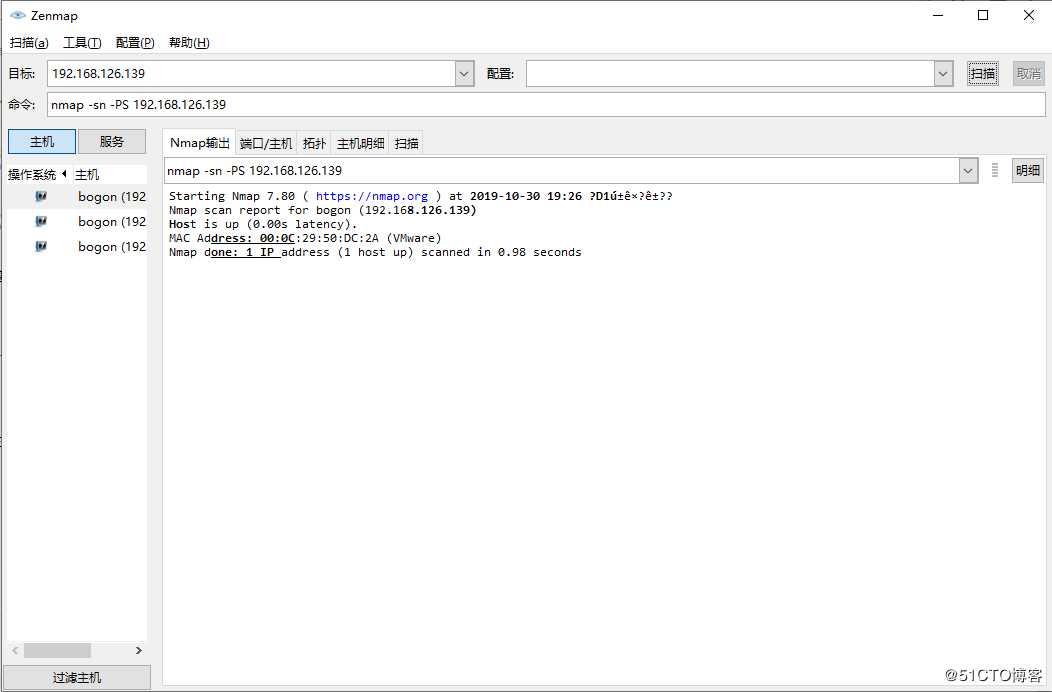Viewport: 1052px width, 692px height.
Task: Open the 扫描(a) menu
Action: coord(29,43)
